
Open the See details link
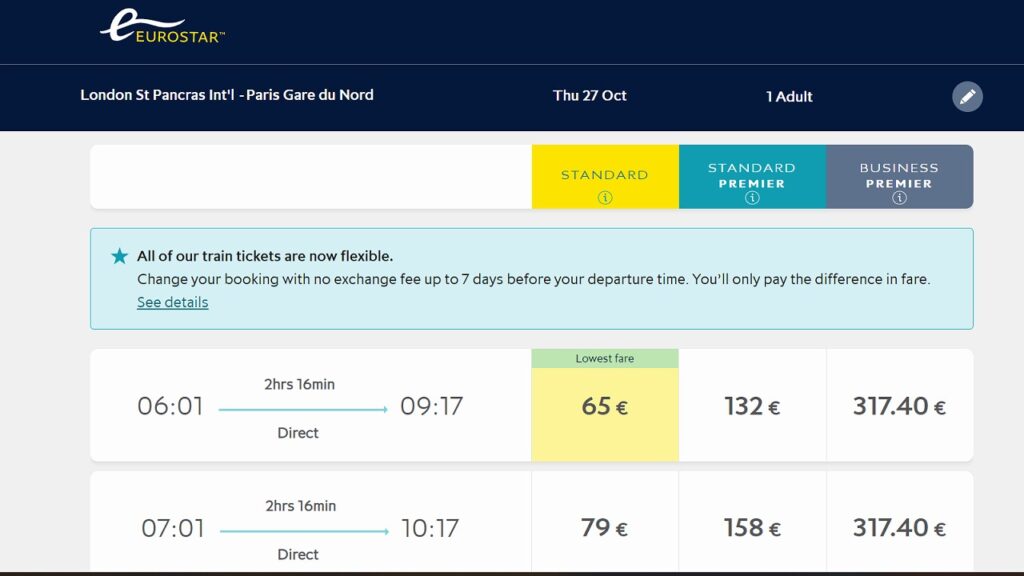(172, 302)
